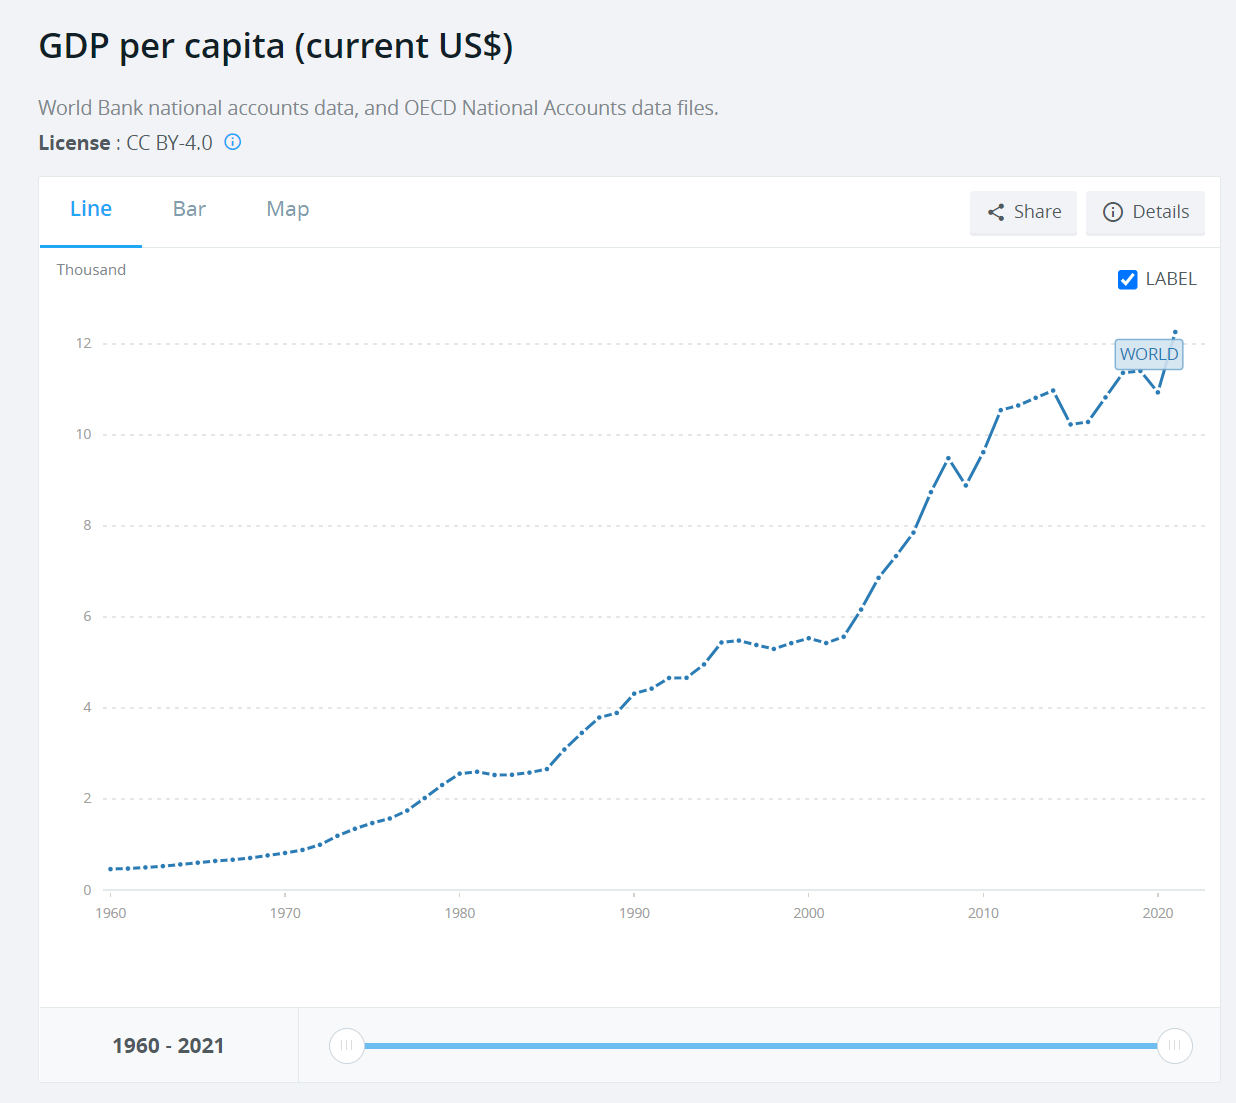Image resolution: width=1236 pixels, height=1103 pixels.
Task: Switch to the Bar tab
Action: click(x=188, y=209)
